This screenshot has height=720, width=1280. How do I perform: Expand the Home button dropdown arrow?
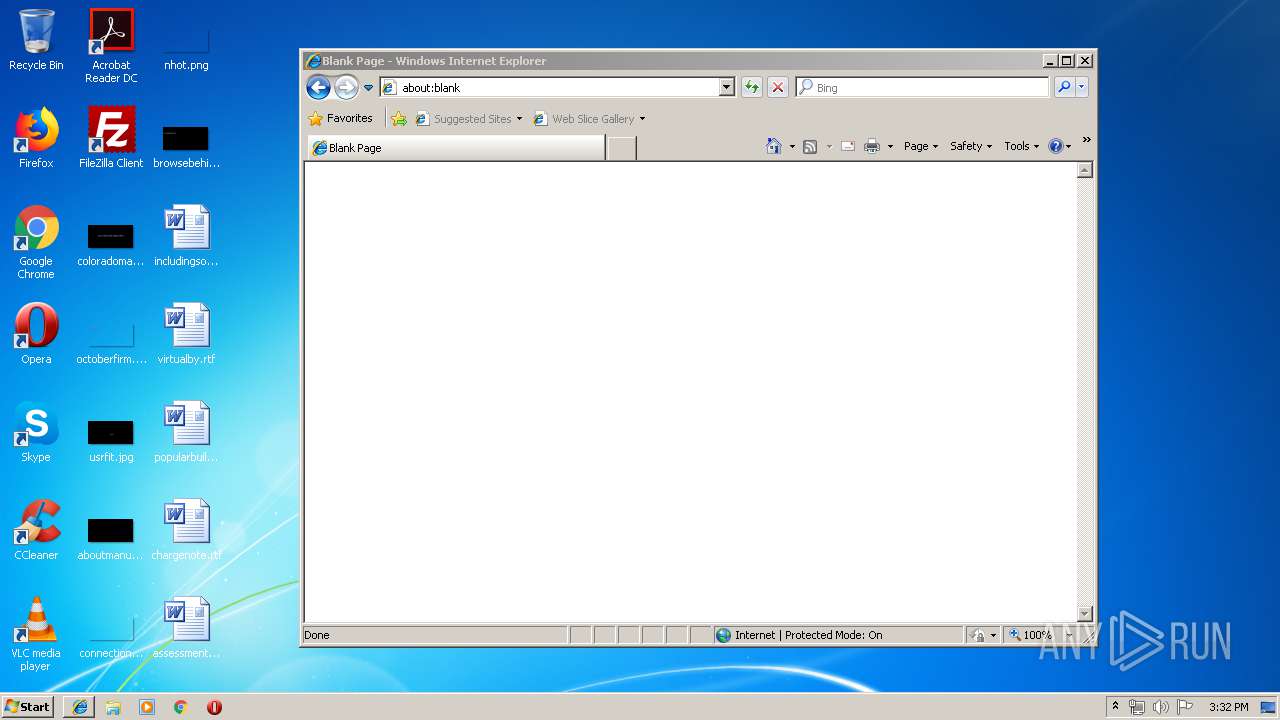click(791, 147)
